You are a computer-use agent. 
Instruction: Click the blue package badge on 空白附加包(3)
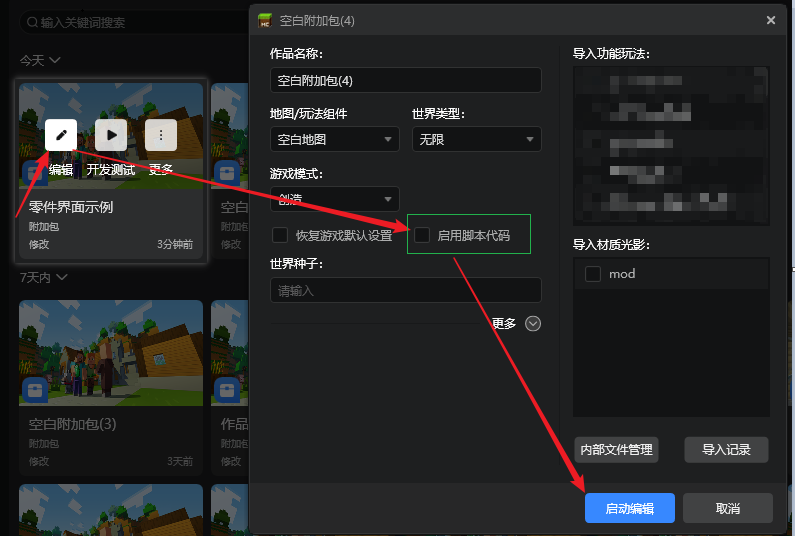click(x=35, y=390)
